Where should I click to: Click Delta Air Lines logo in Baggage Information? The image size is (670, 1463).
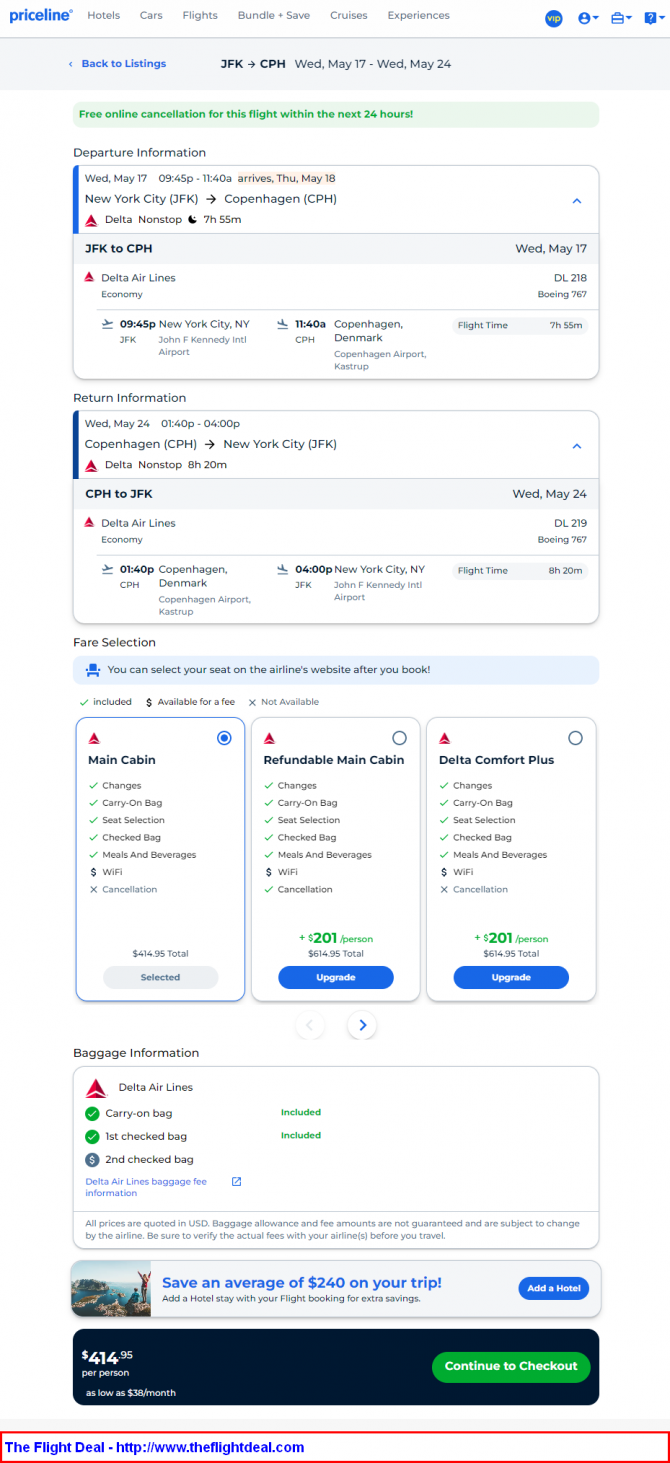point(96,1087)
